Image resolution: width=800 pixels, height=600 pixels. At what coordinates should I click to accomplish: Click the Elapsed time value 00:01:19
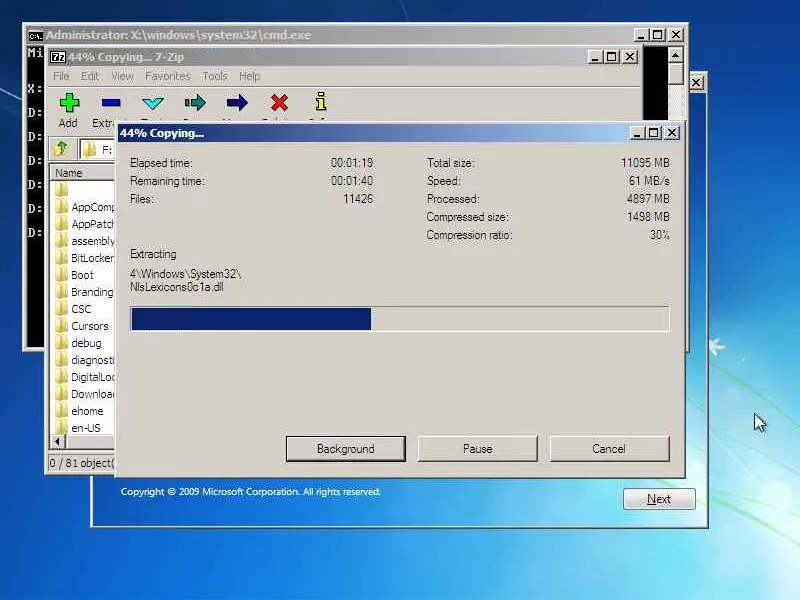click(x=352, y=163)
